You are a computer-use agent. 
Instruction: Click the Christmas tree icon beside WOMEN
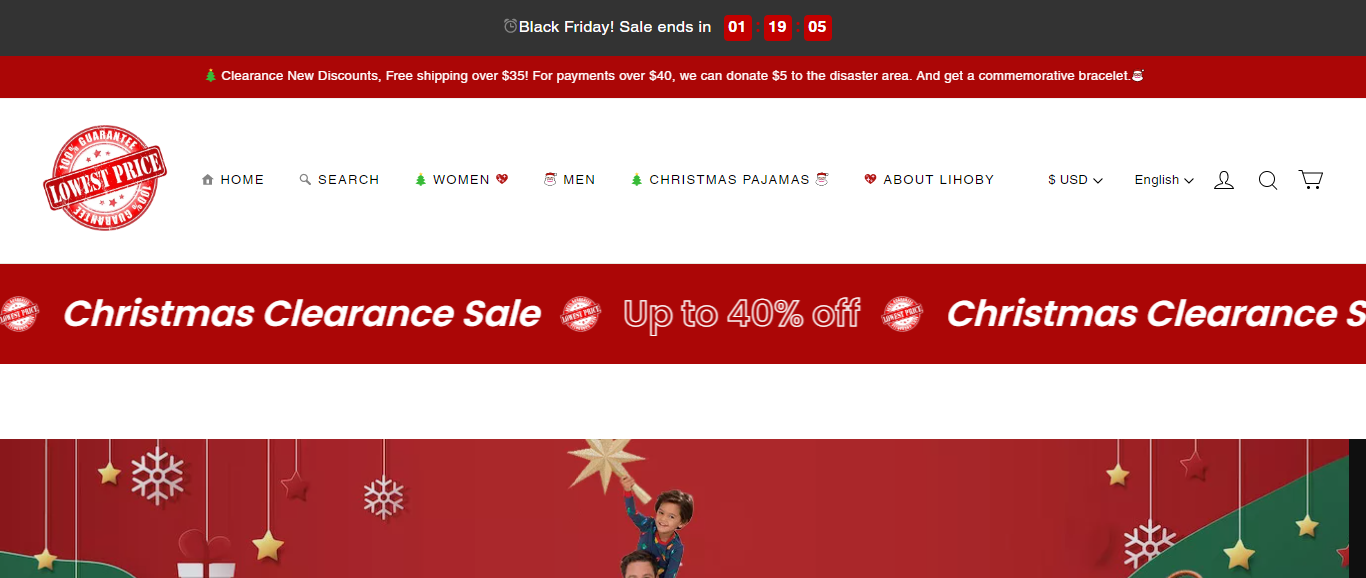tap(421, 180)
